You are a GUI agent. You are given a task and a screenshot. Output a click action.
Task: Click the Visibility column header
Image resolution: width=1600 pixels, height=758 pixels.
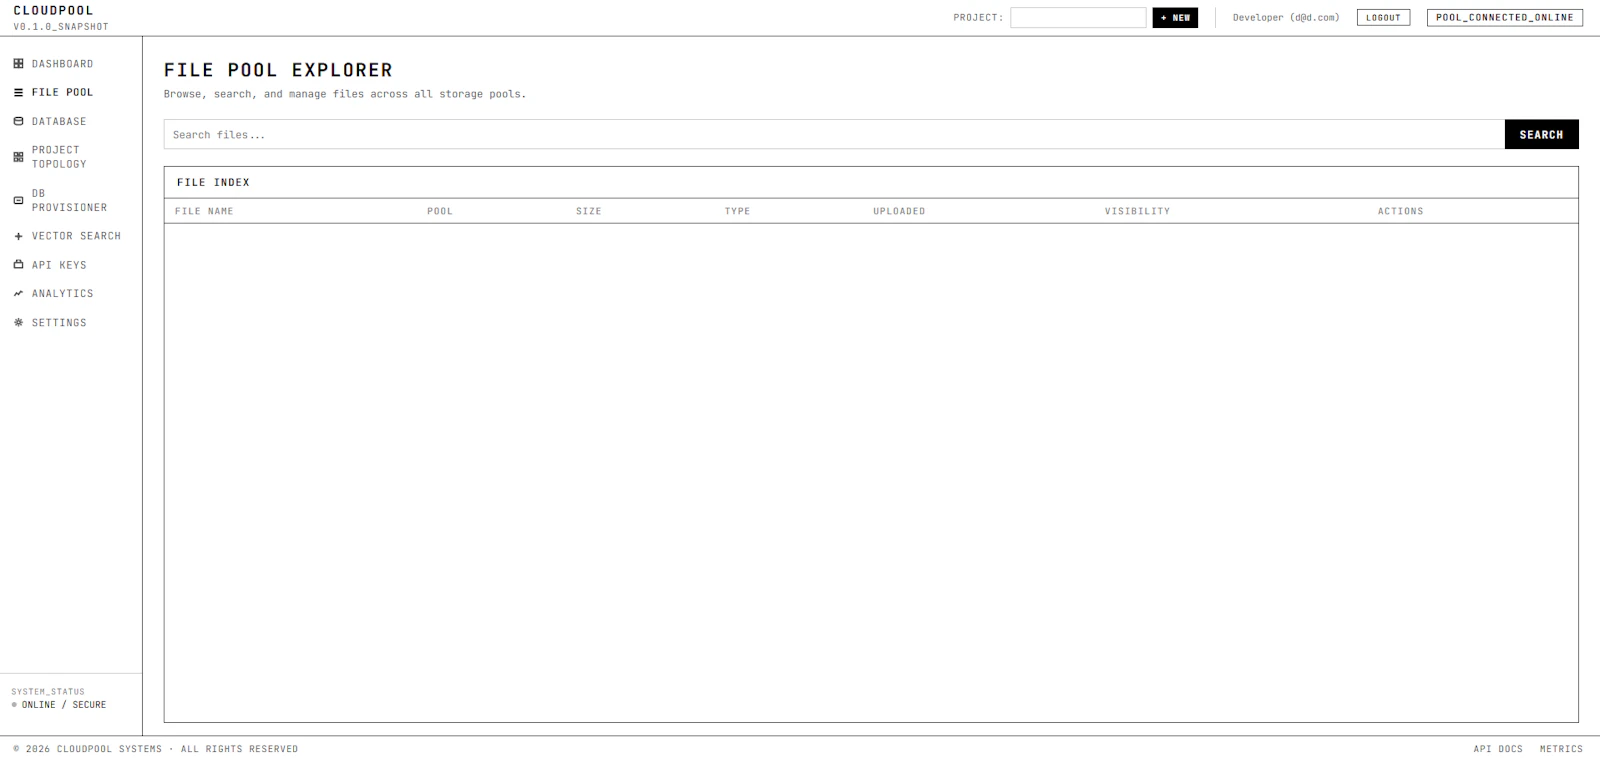coord(1137,211)
